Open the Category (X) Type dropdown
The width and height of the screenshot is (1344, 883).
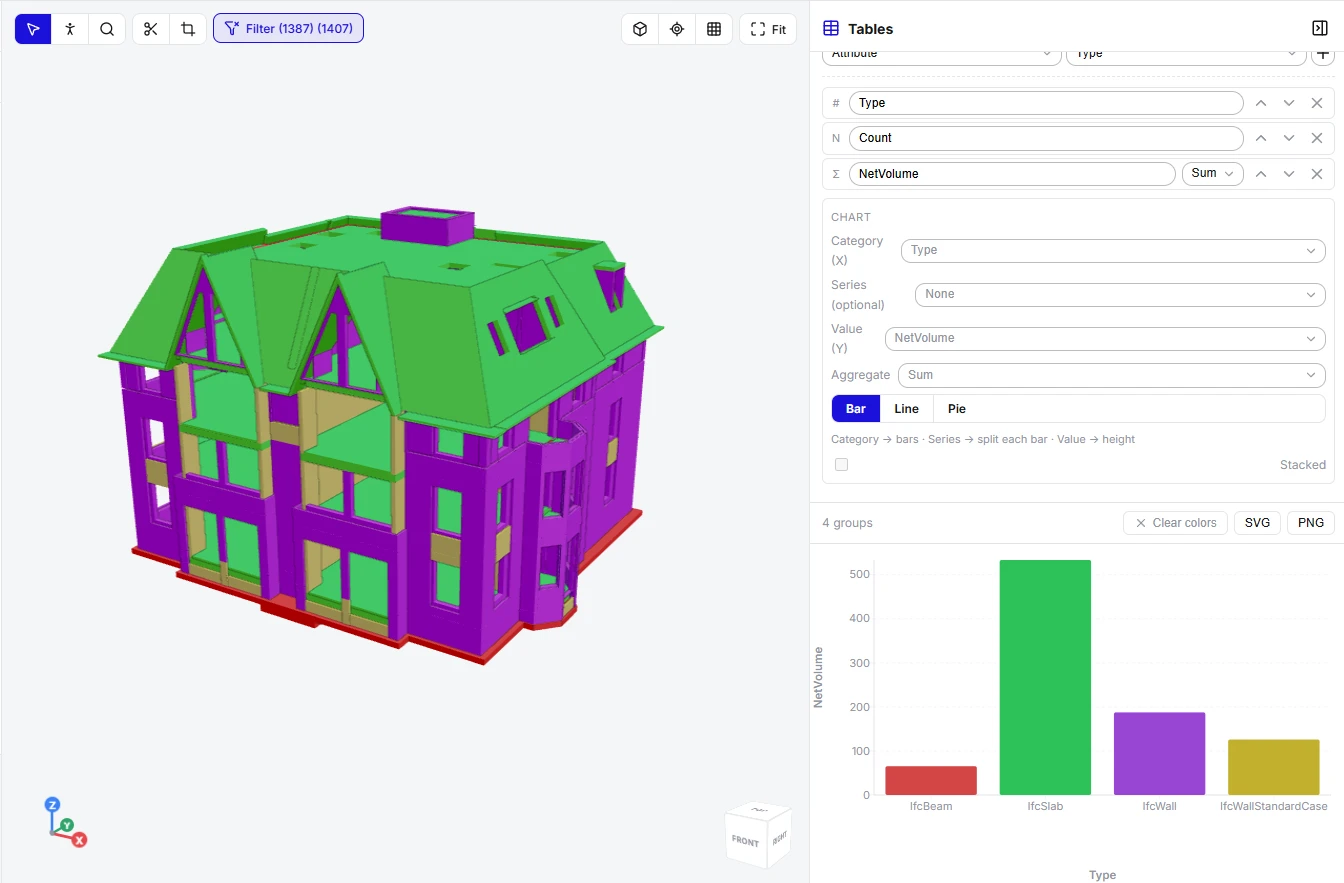pyautogui.click(x=1113, y=250)
